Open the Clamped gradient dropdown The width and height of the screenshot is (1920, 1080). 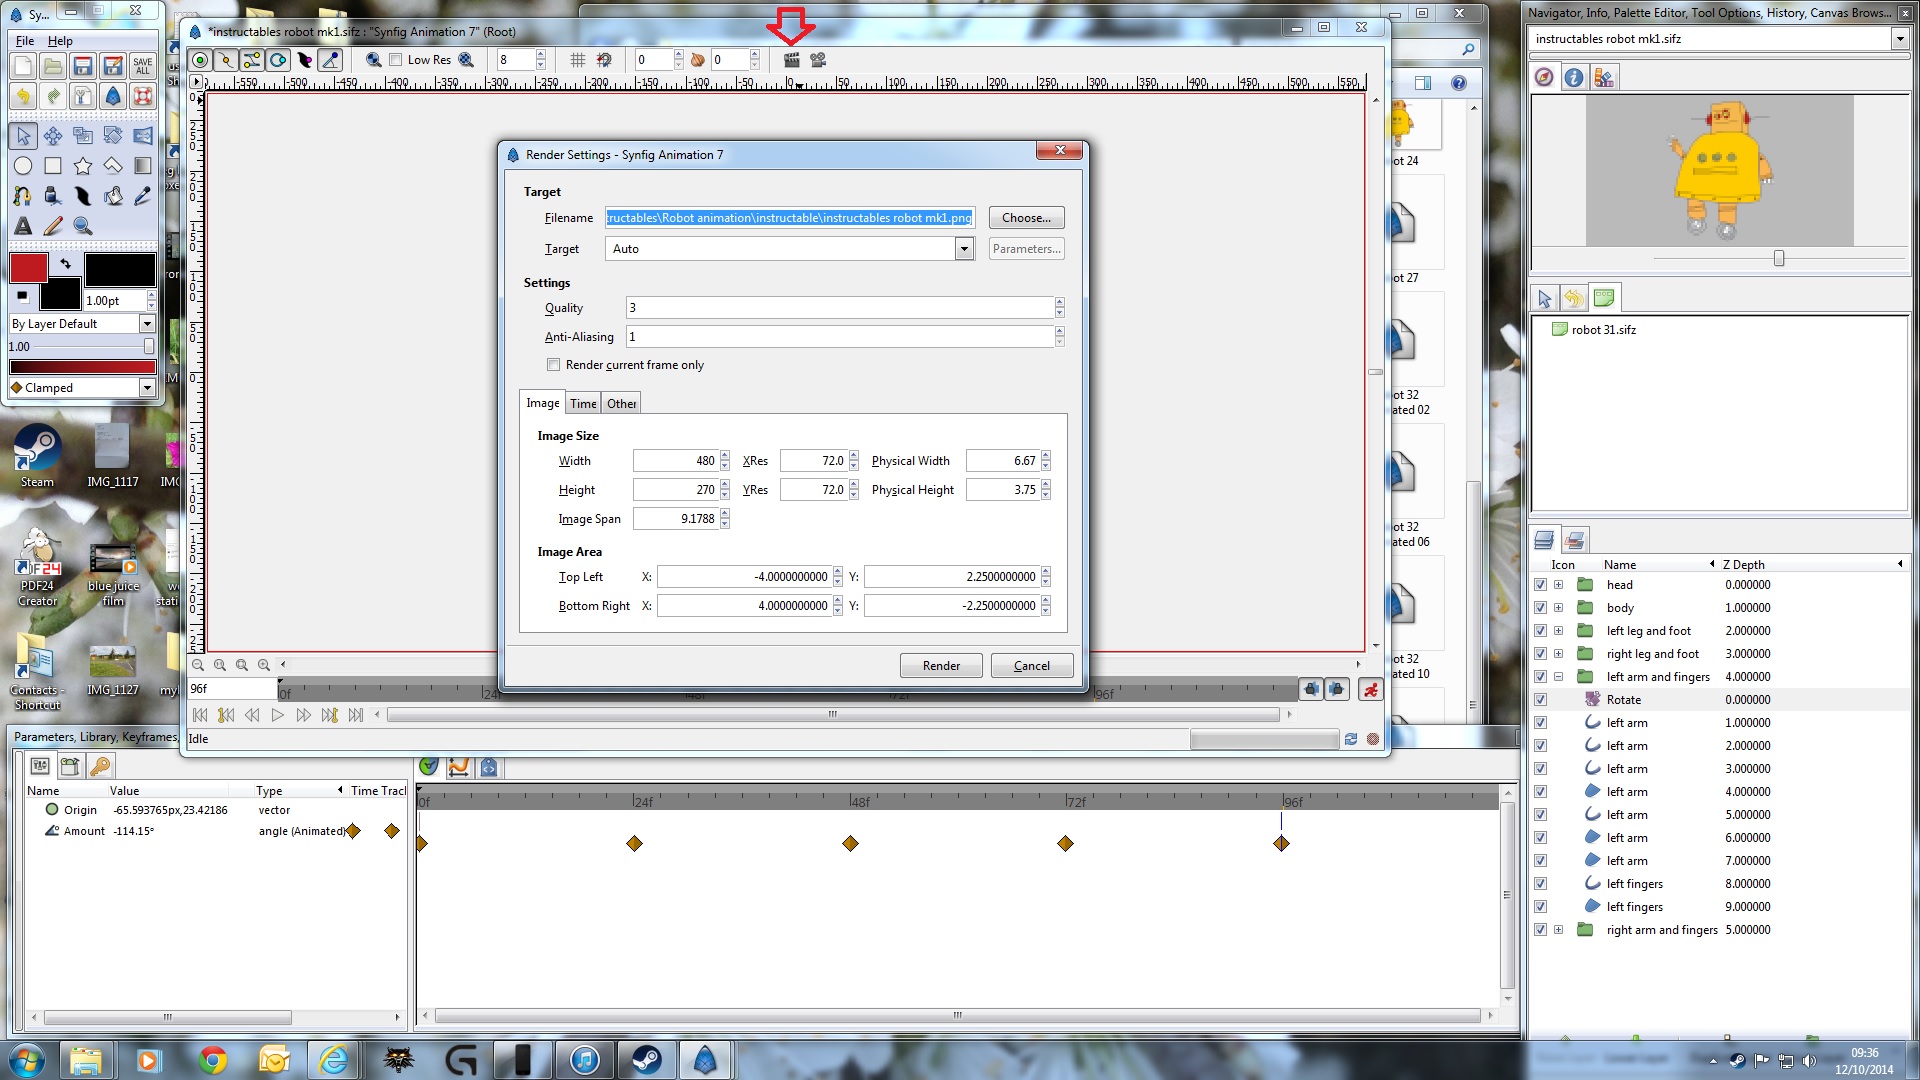[82, 388]
